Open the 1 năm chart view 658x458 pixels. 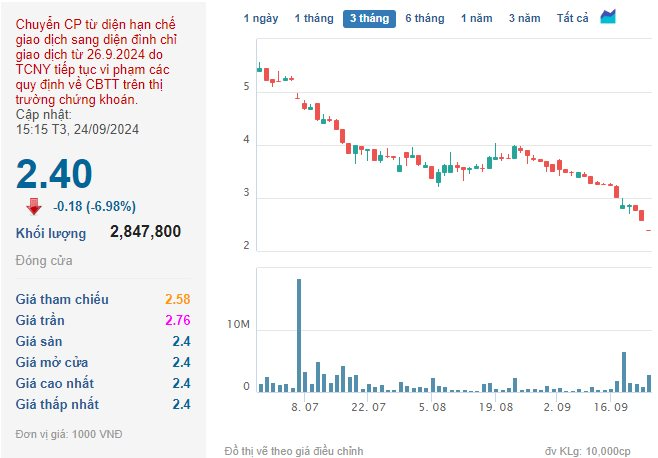(x=476, y=18)
